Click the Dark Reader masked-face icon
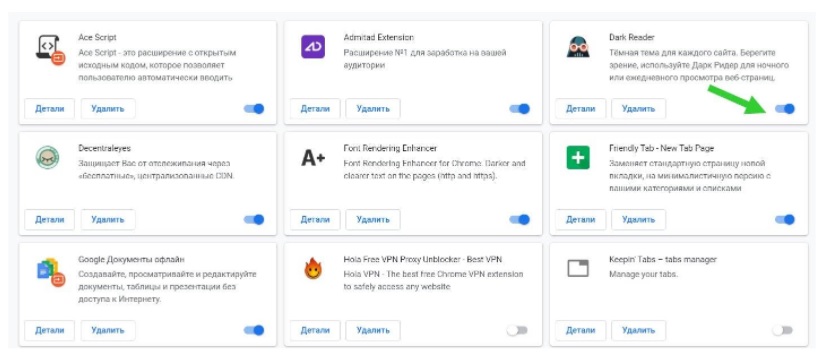 point(578,47)
